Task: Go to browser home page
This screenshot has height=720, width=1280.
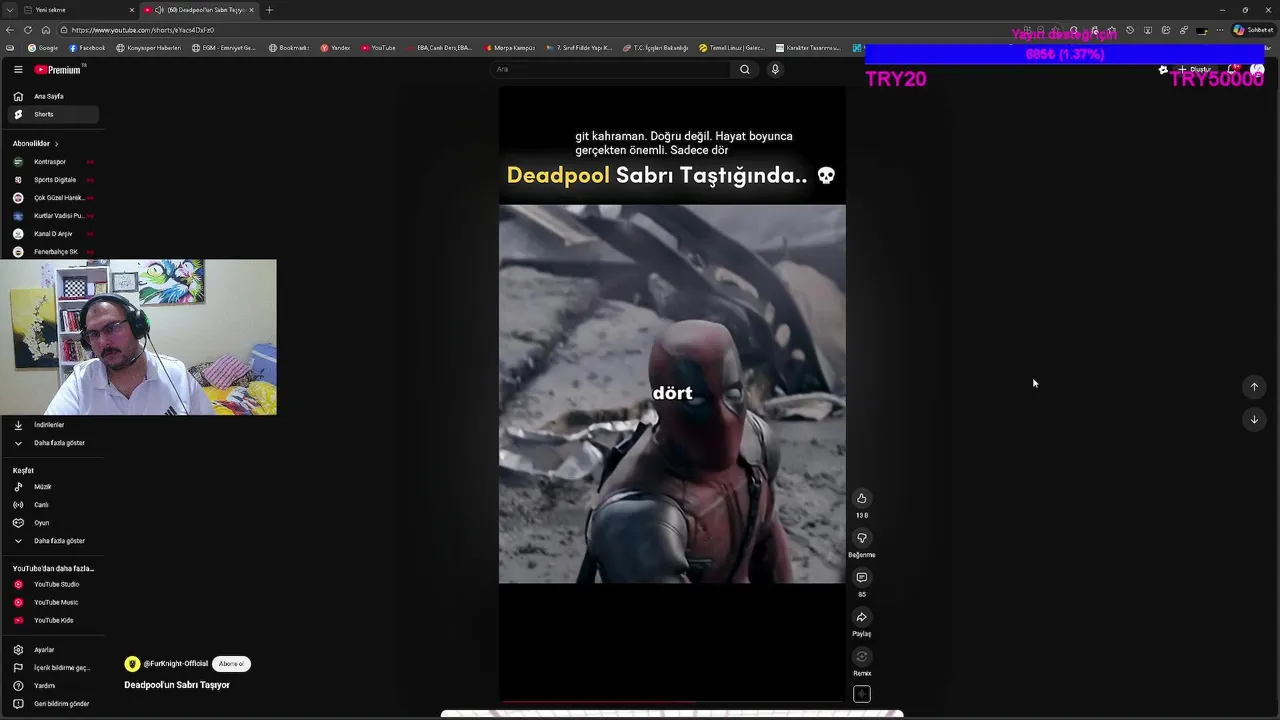Action: pyautogui.click(x=45, y=30)
